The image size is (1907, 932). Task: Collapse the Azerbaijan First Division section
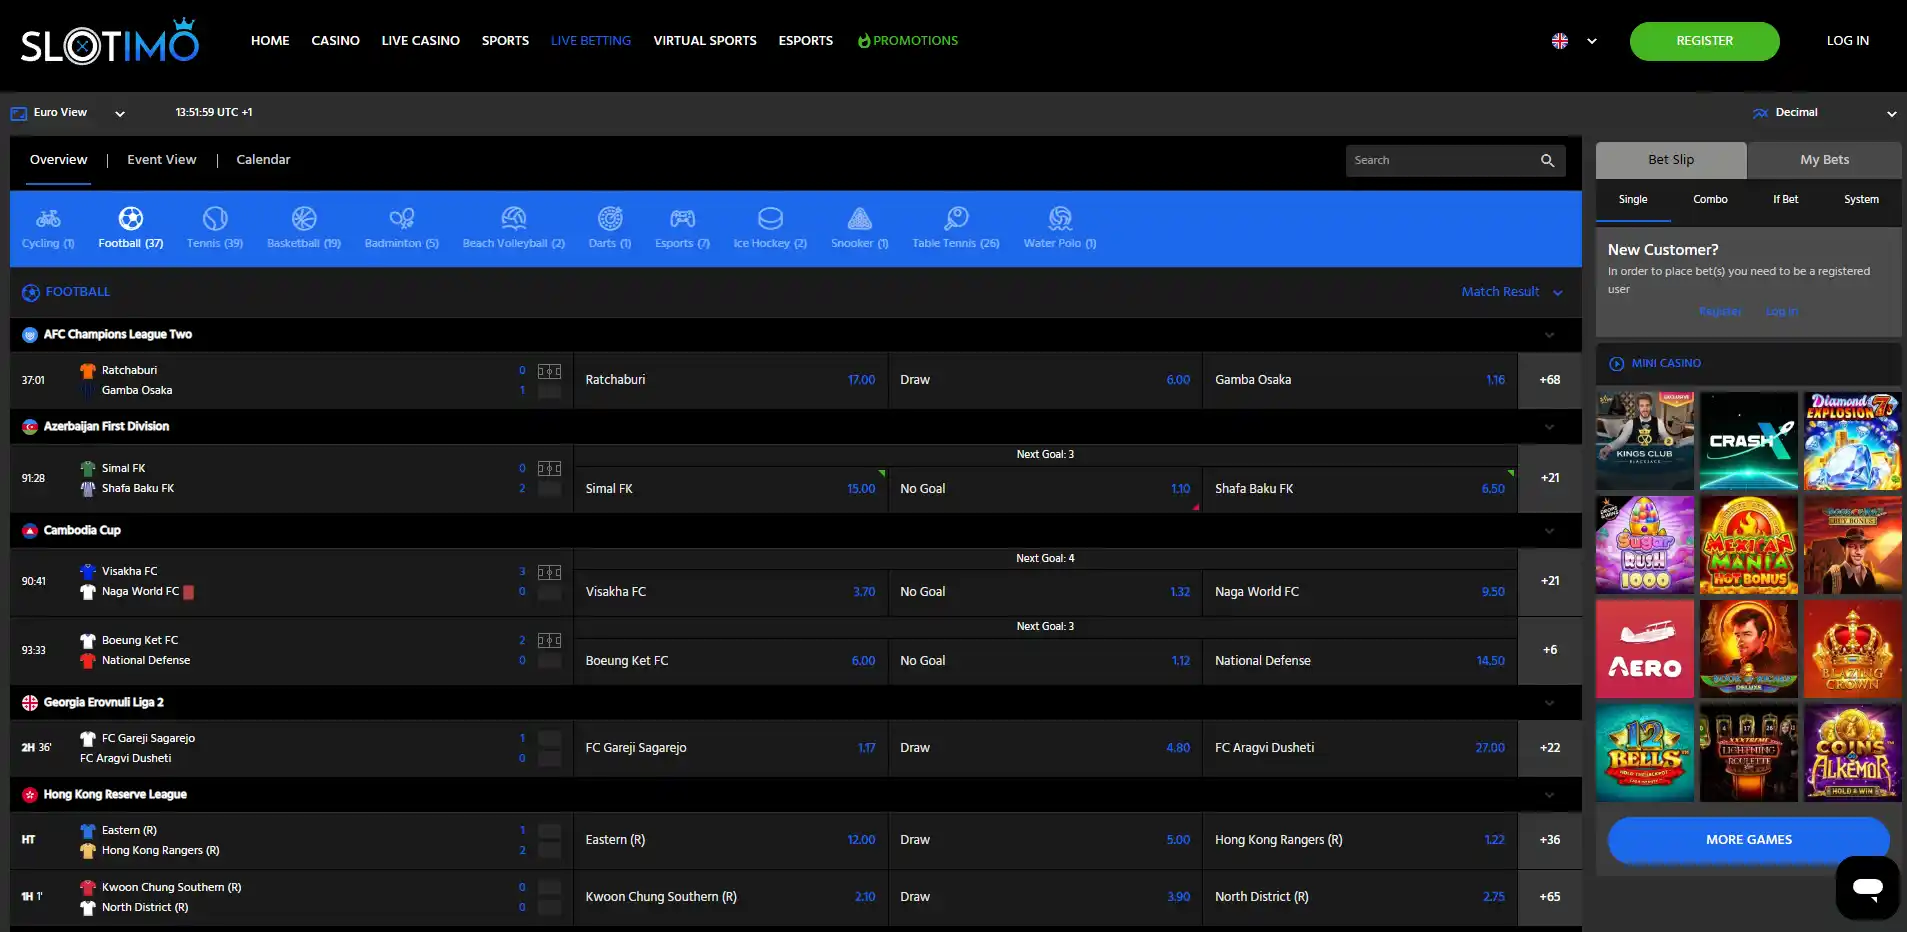point(1549,427)
